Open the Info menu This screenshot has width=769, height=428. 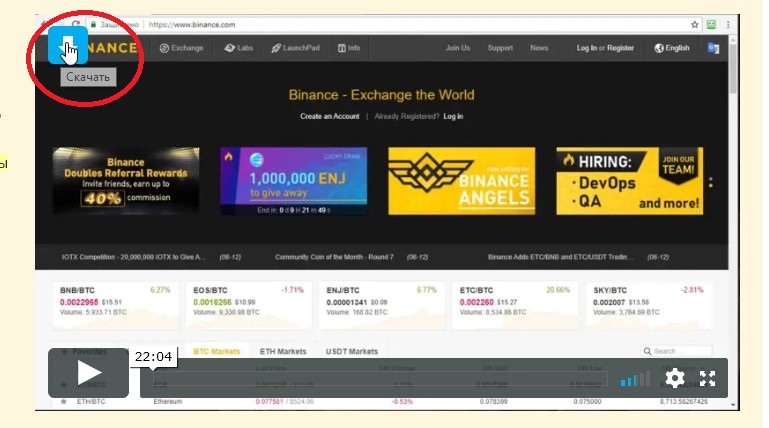click(x=349, y=48)
